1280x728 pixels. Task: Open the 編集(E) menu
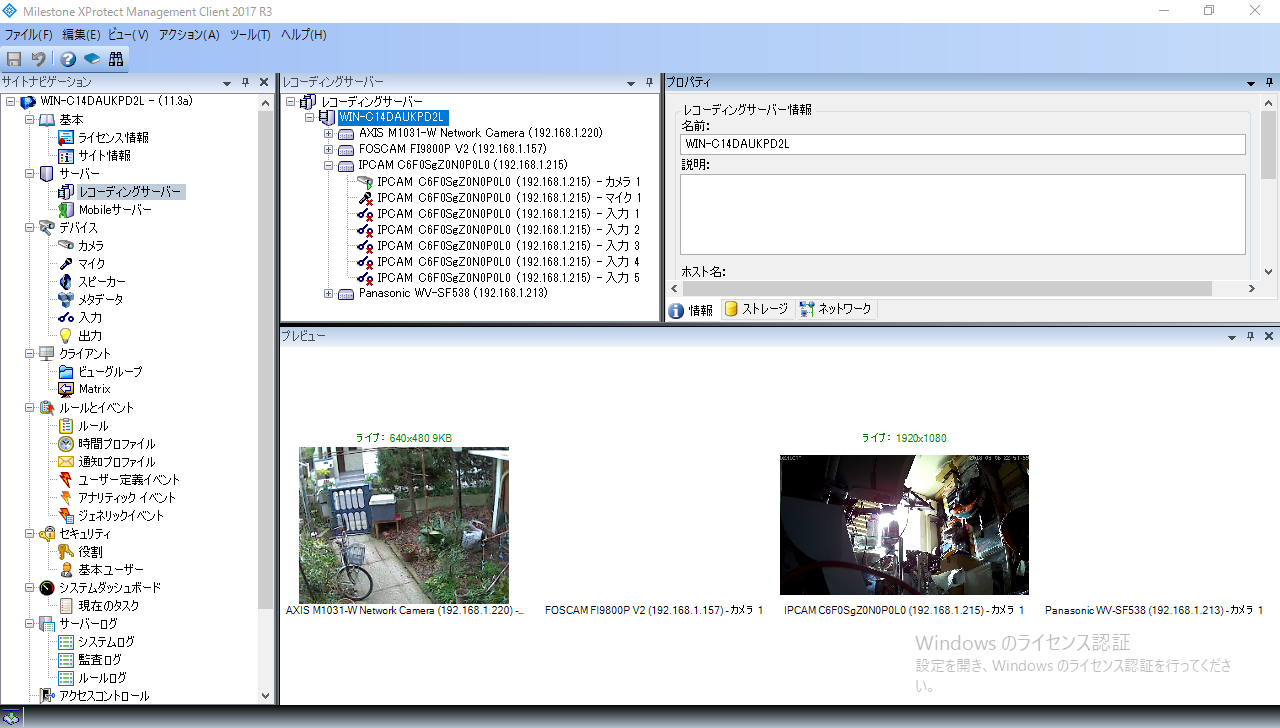click(81, 35)
